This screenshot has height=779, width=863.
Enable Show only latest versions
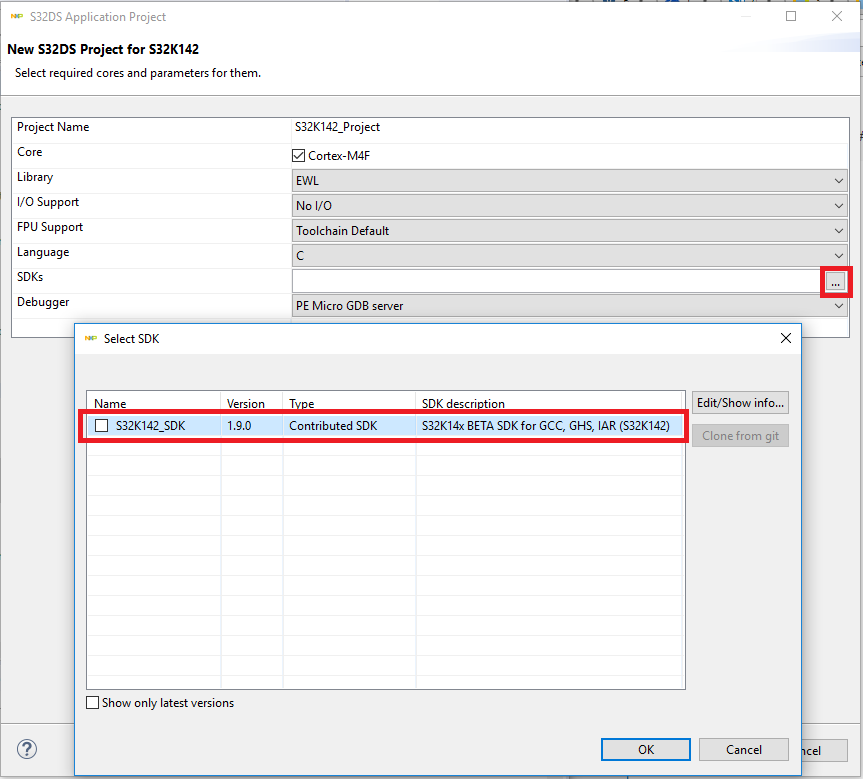coord(92,703)
